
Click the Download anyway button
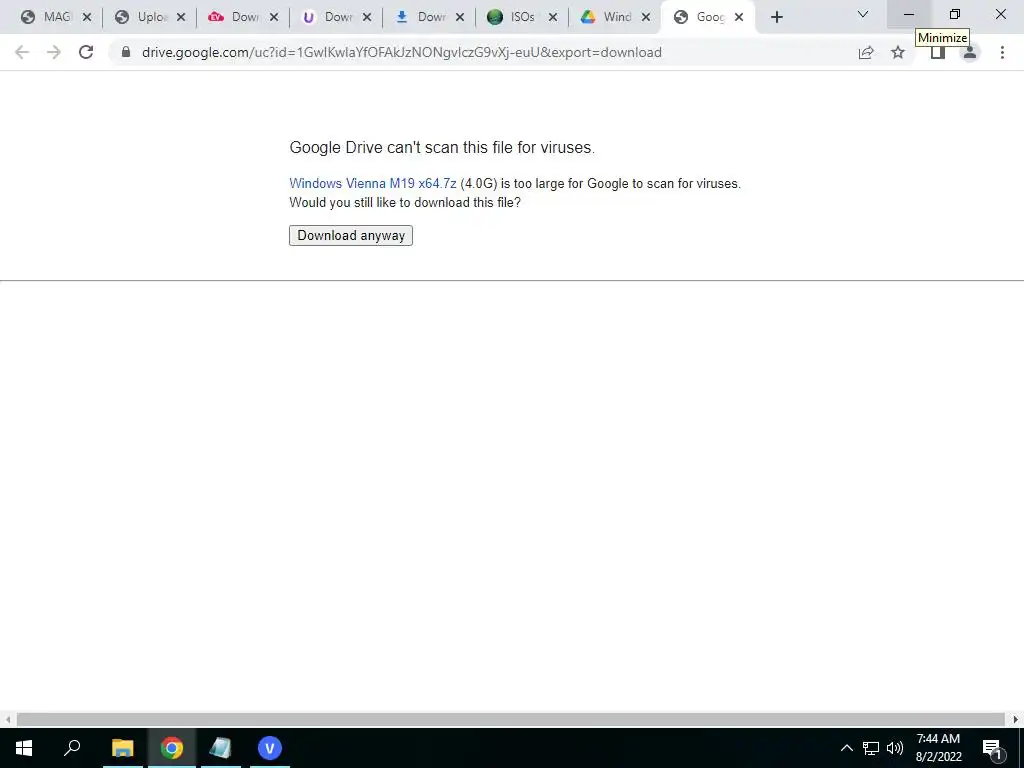click(x=351, y=235)
